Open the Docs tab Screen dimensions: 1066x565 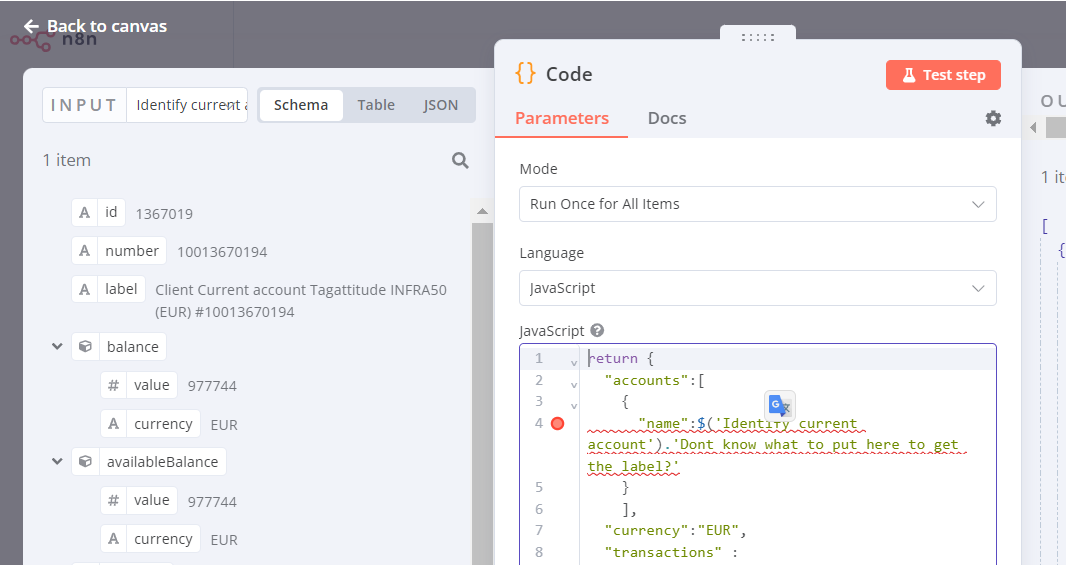pos(667,118)
